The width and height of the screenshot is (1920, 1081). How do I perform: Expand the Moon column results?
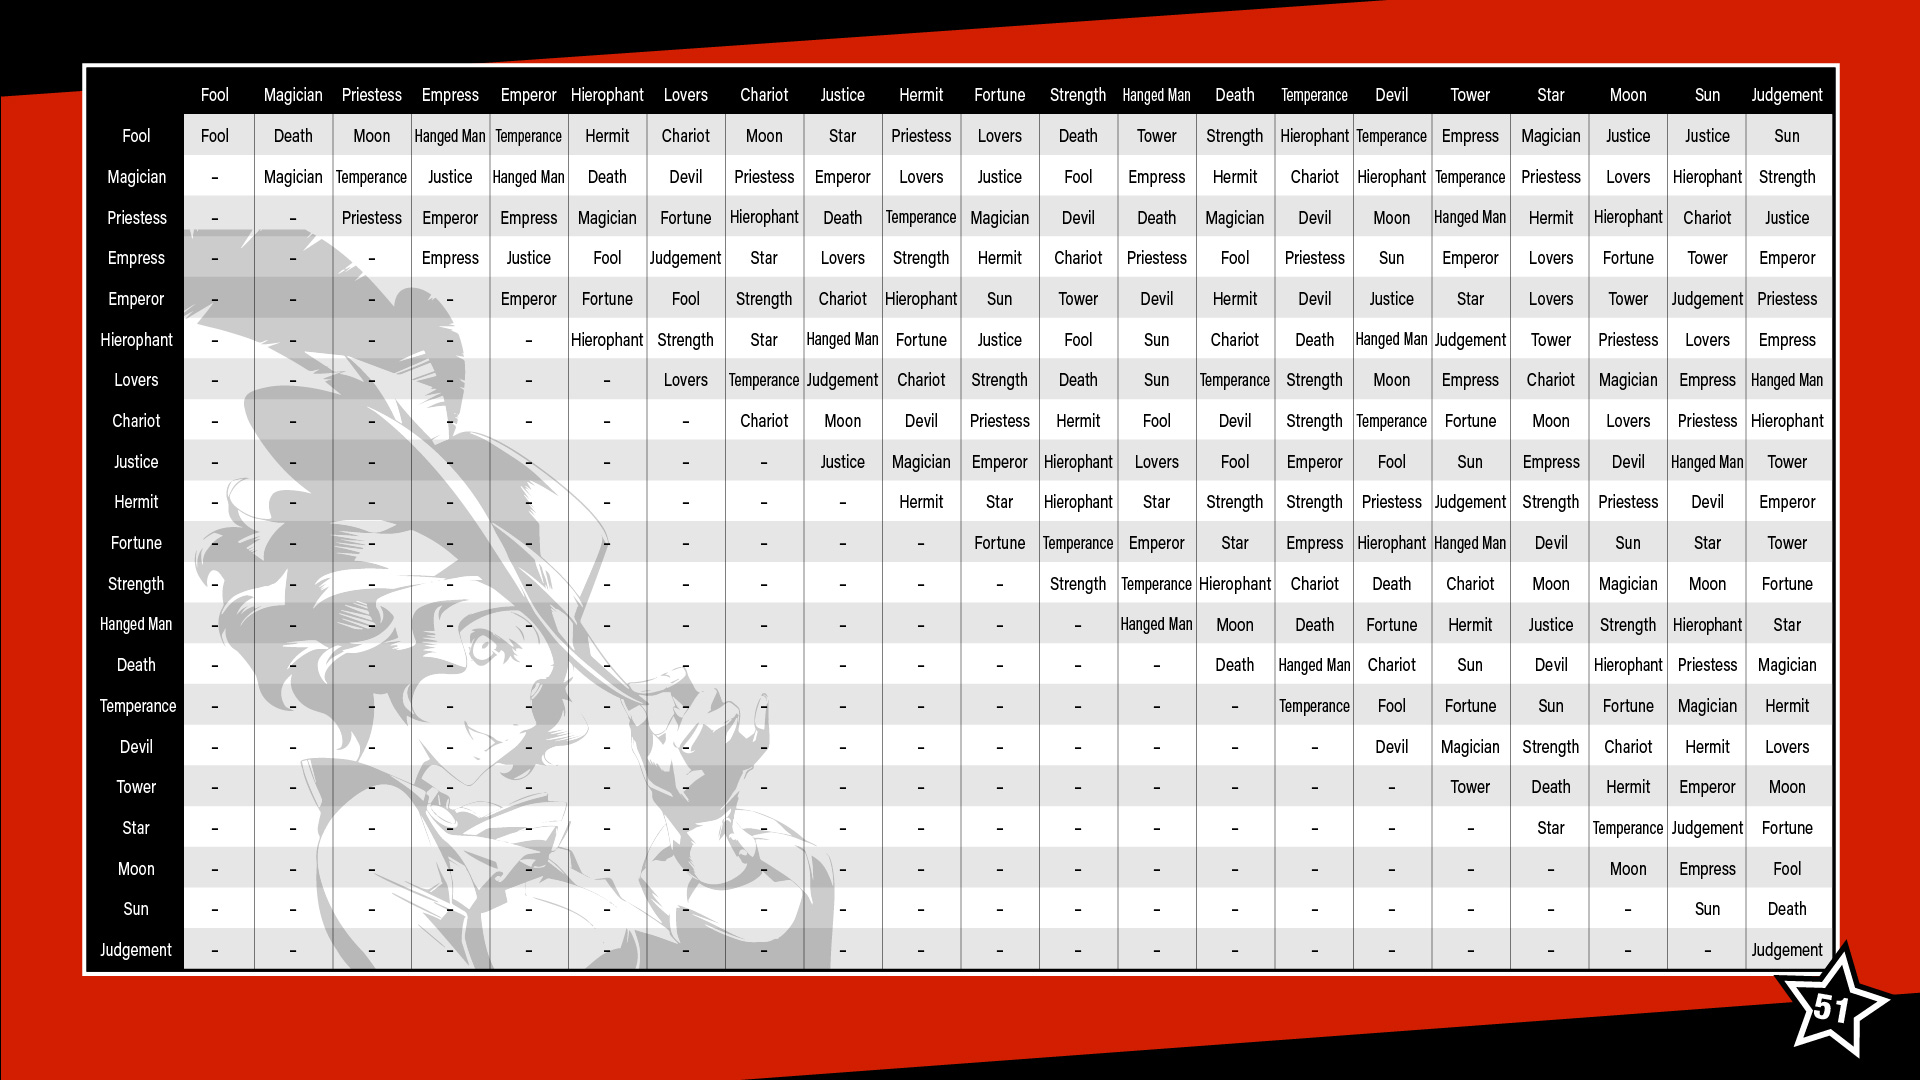click(x=1625, y=96)
